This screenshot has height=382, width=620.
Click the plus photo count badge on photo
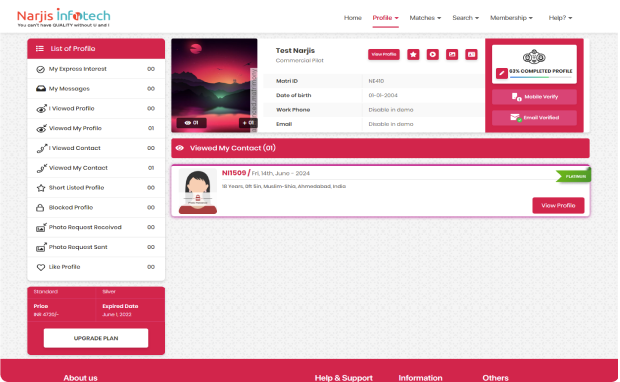tap(248, 123)
